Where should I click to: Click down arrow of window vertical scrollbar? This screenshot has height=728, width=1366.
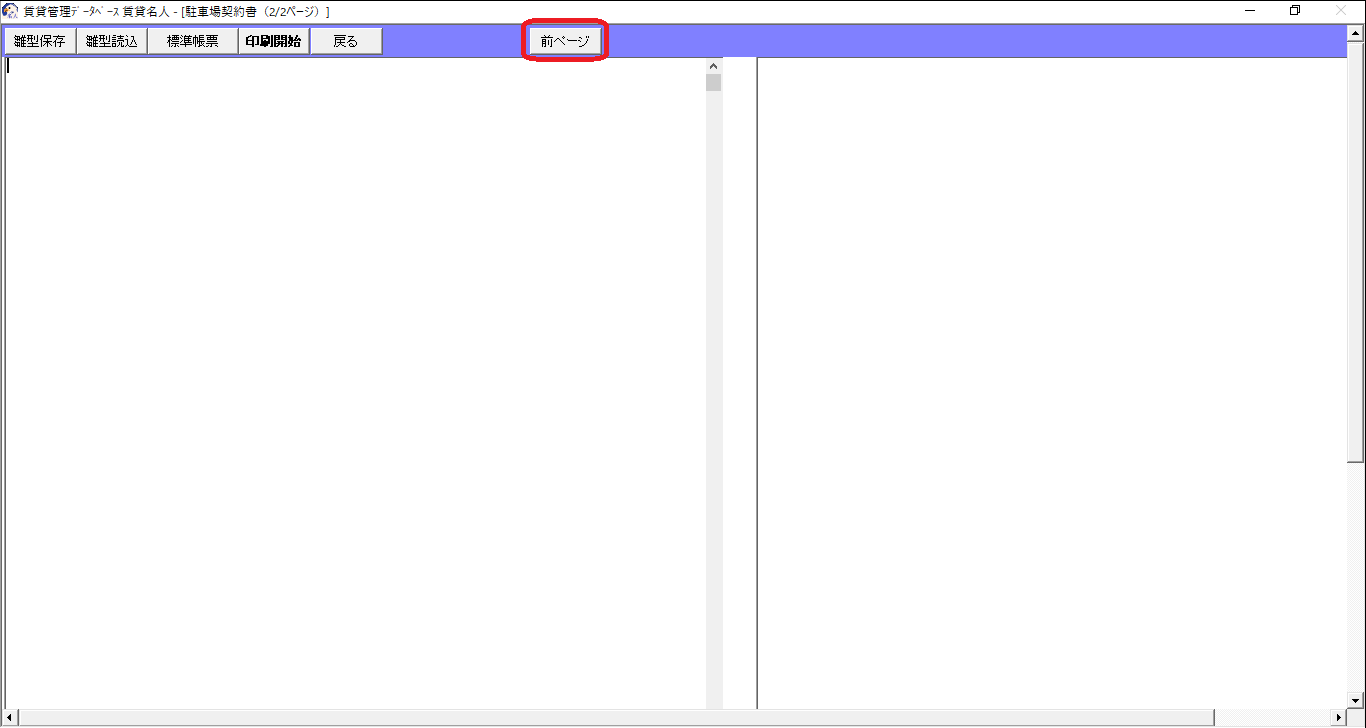click(x=1356, y=700)
